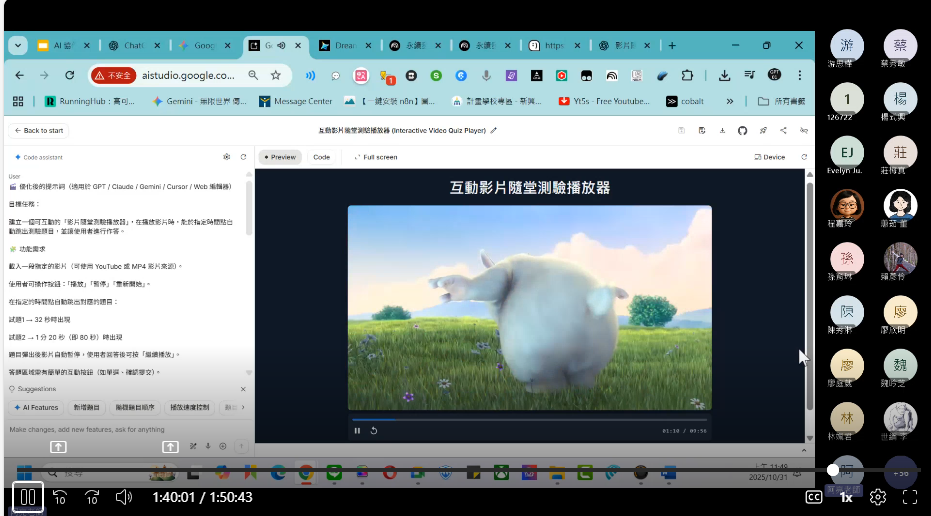
Task: Go back with Chrome back arrow
Action: 20,75
